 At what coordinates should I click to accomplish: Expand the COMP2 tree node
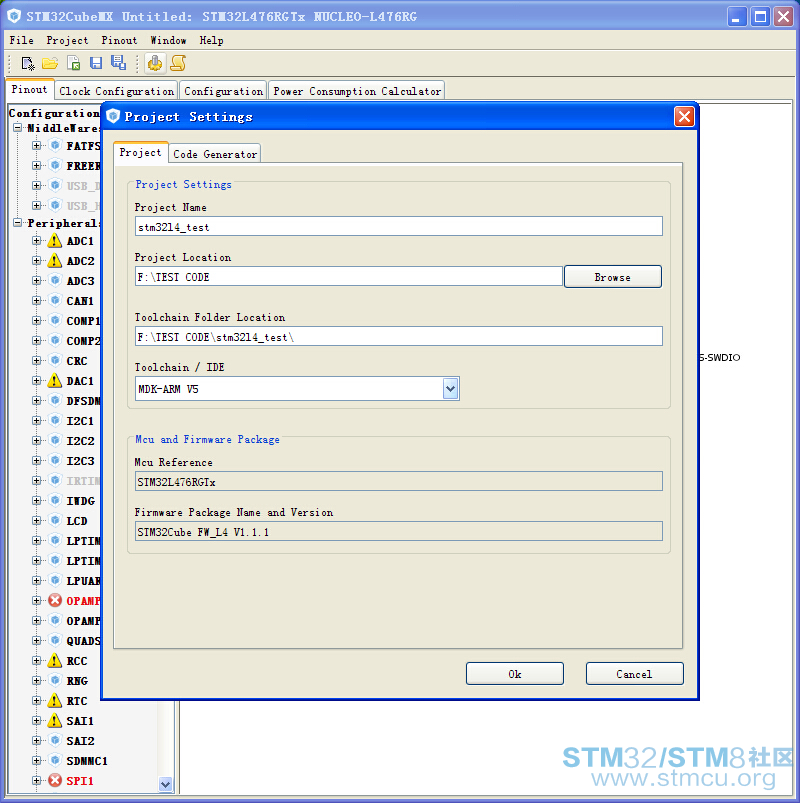click(x=36, y=340)
